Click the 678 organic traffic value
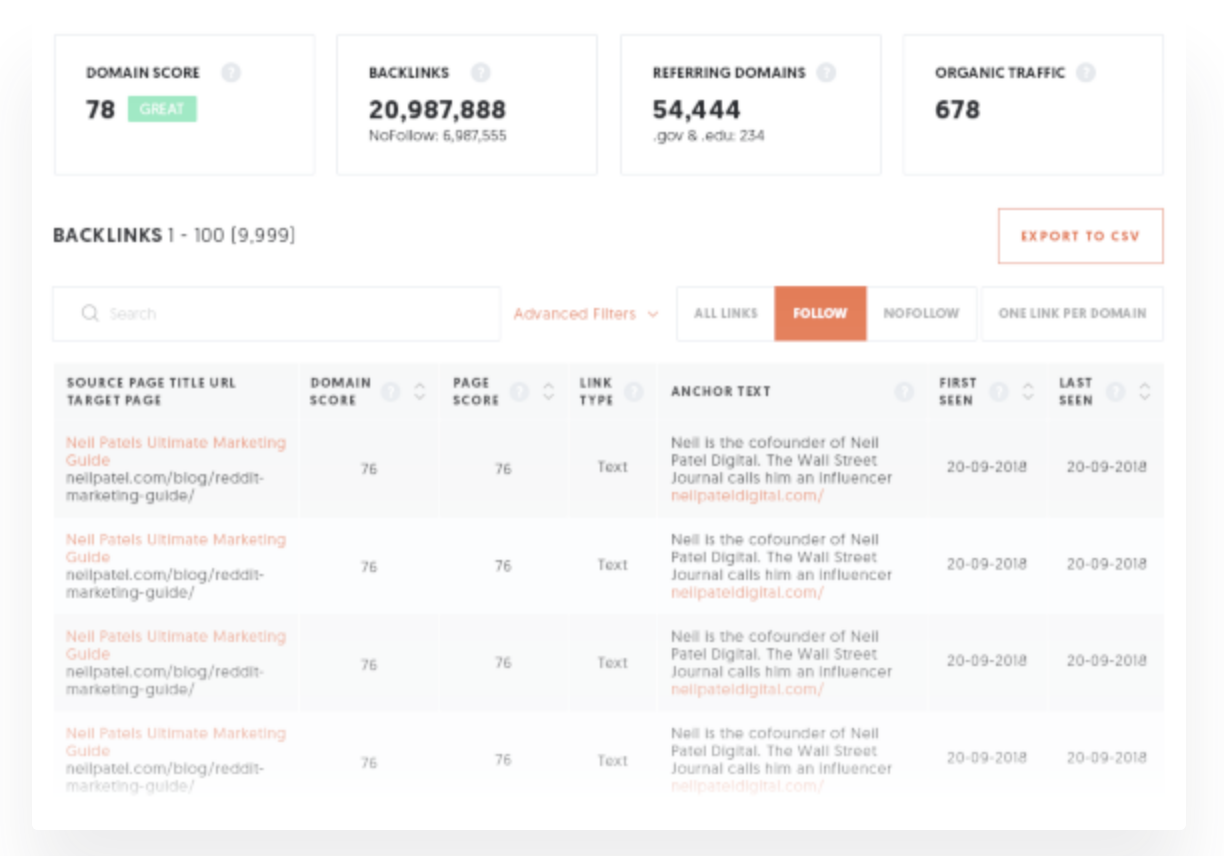The image size is (1224, 856). 957,109
